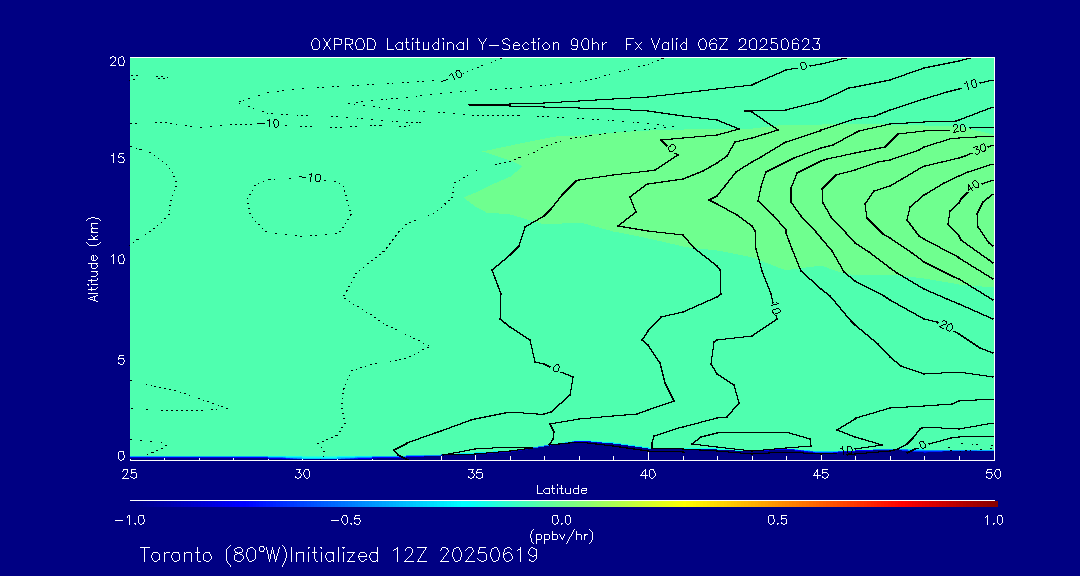Click the "30" contour line label
1080x576 pixels.
tap(981, 149)
